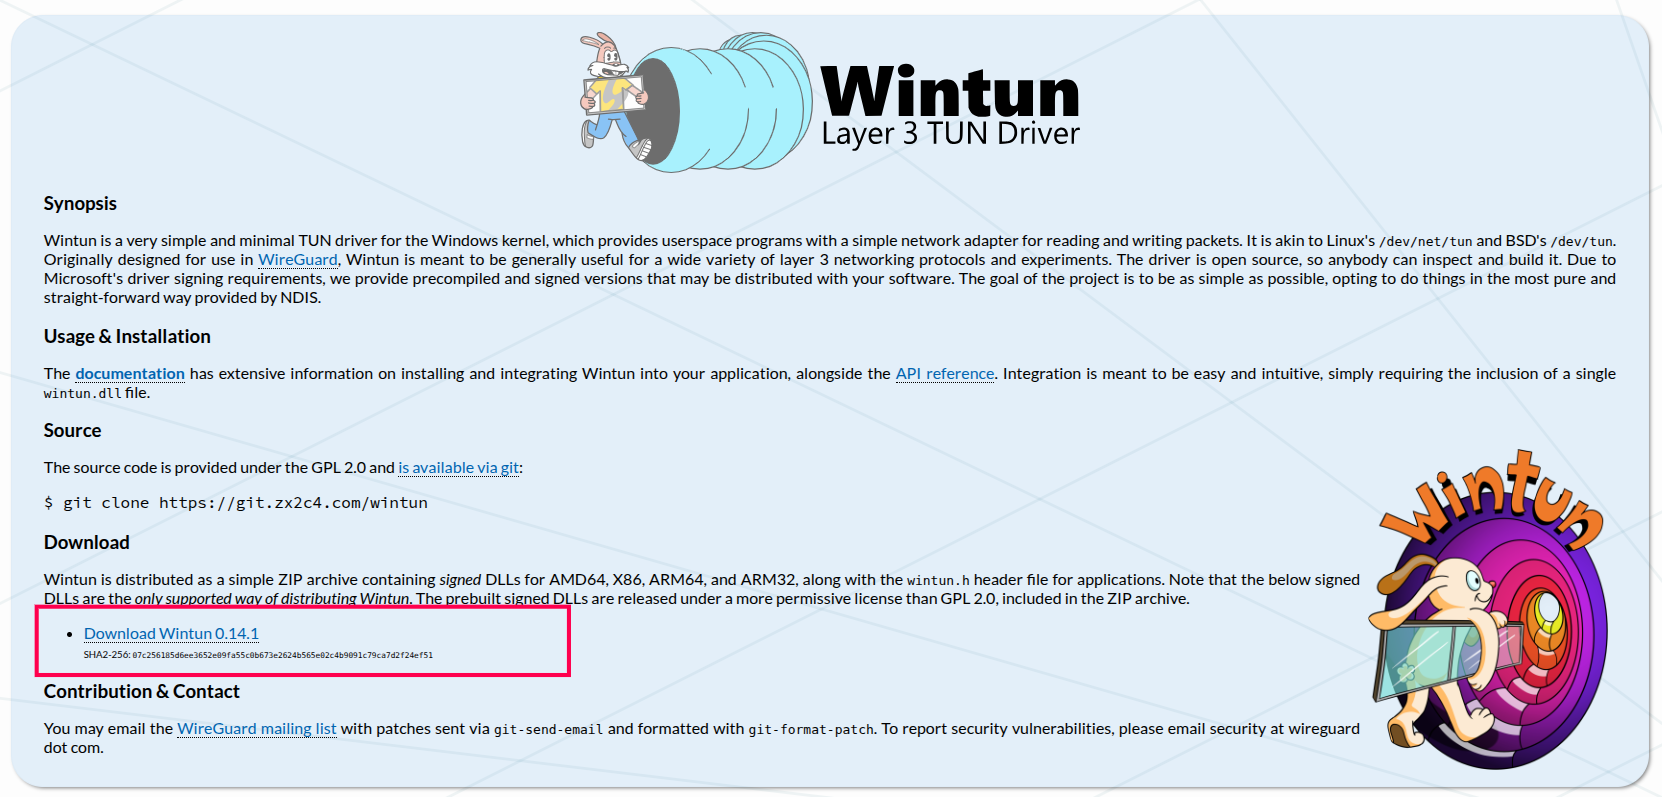Click the 'Contribution & Contact' heading
Viewport: 1662px width, 797px height.
pyautogui.click(x=141, y=692)
